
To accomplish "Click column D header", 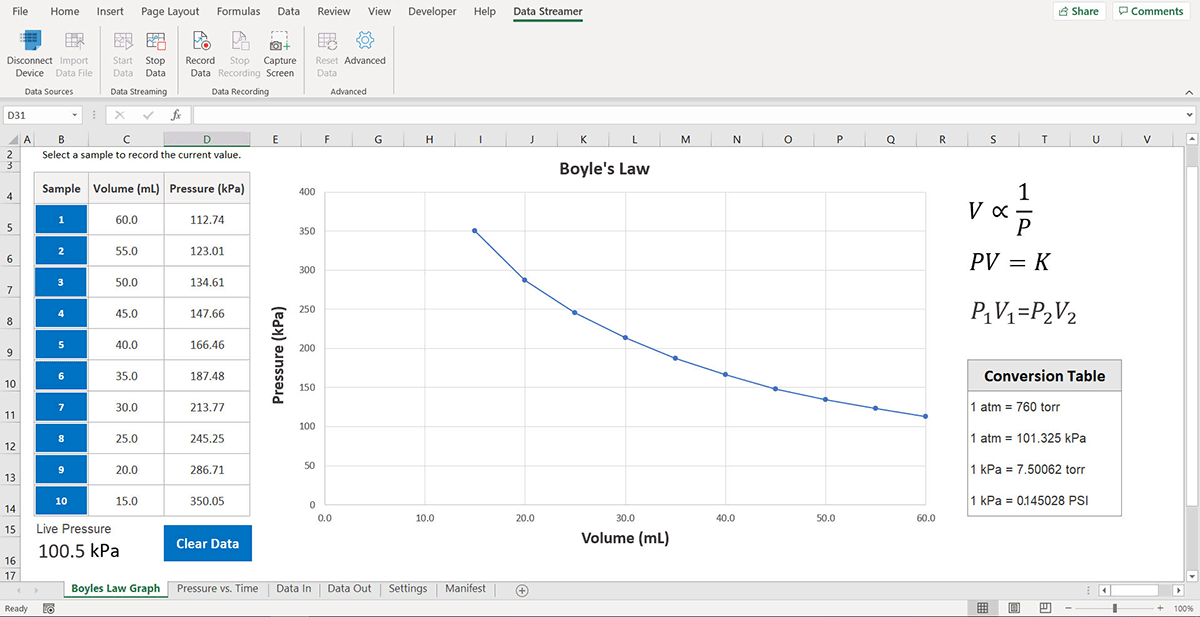I will coord(207,139).
